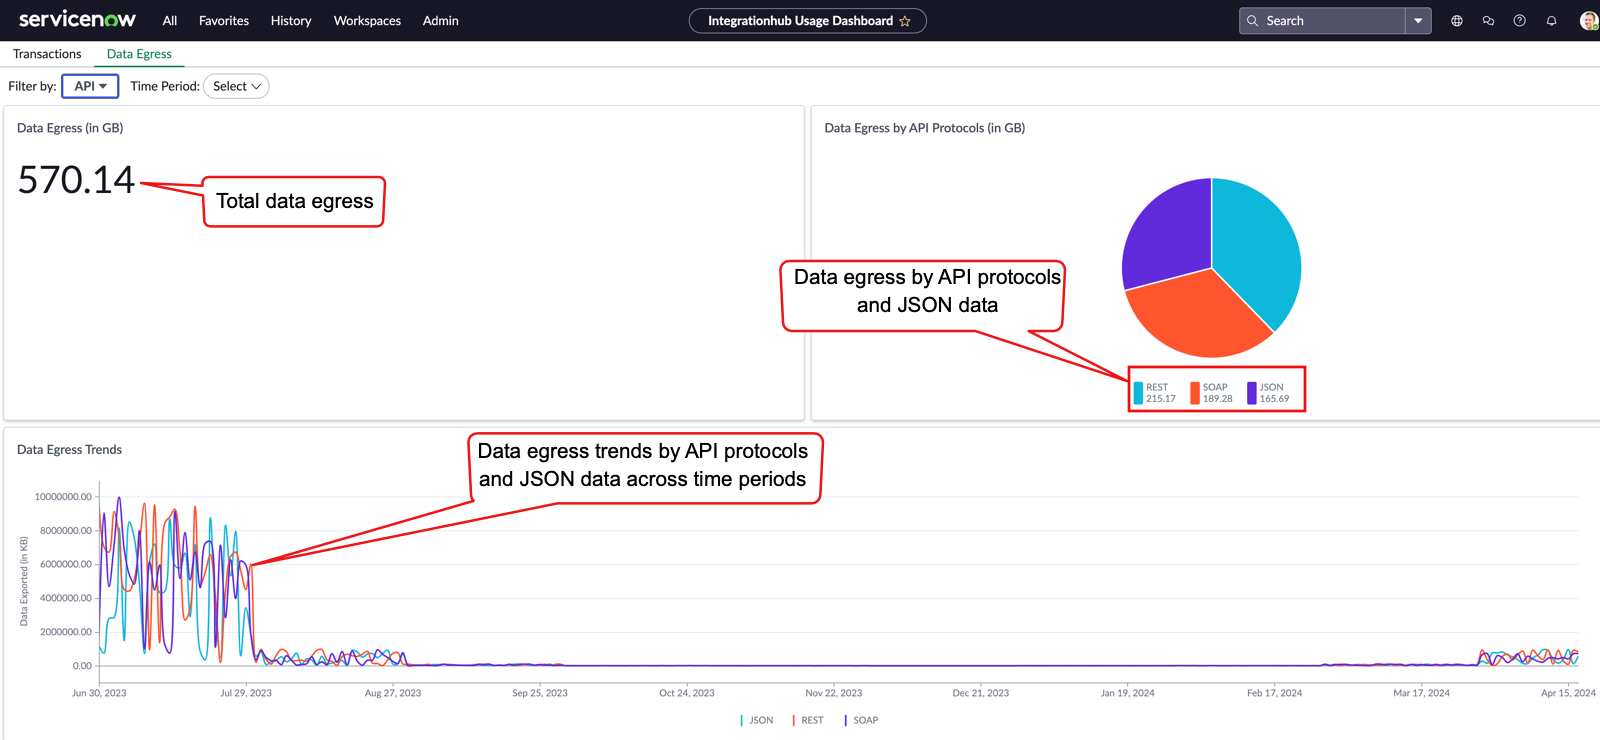Click the Apr 15, 2024 axis label

tap(1568, 693)
